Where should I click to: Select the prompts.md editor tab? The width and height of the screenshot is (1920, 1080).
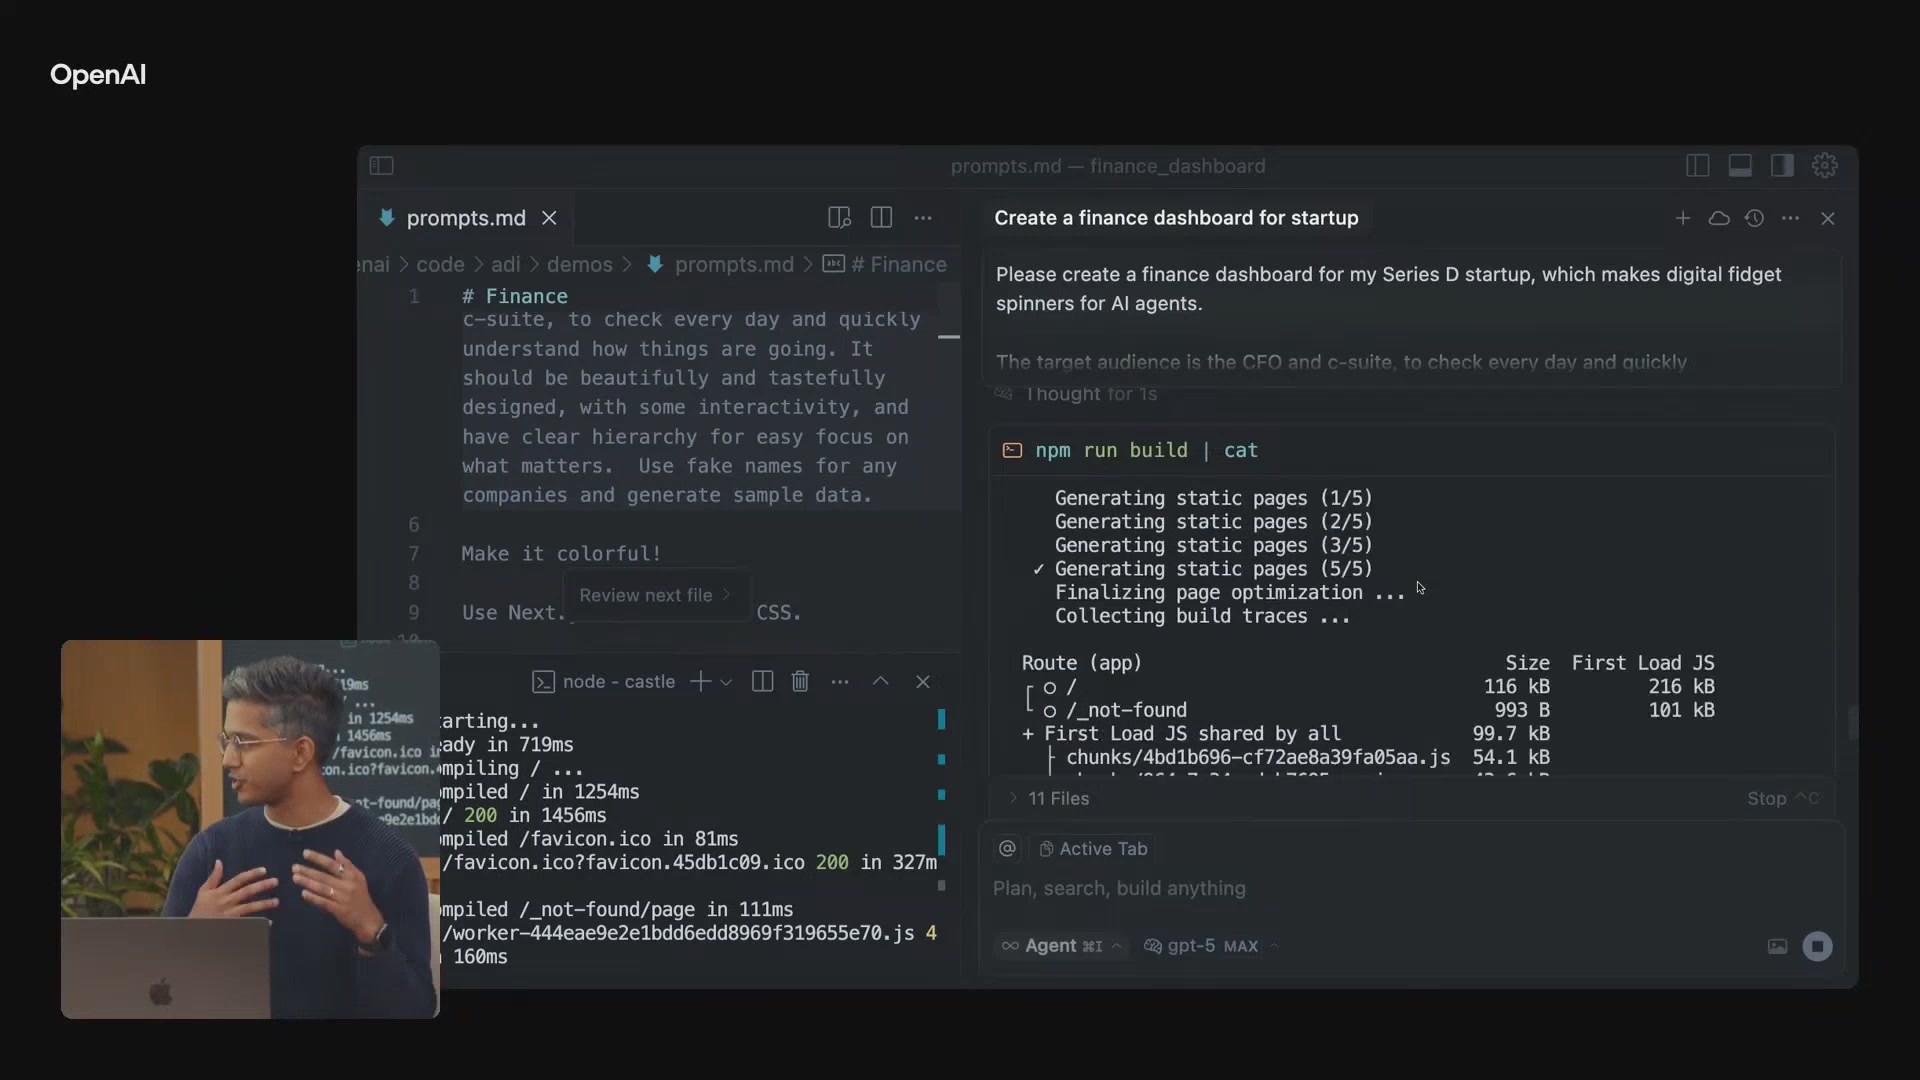[465, 218]
